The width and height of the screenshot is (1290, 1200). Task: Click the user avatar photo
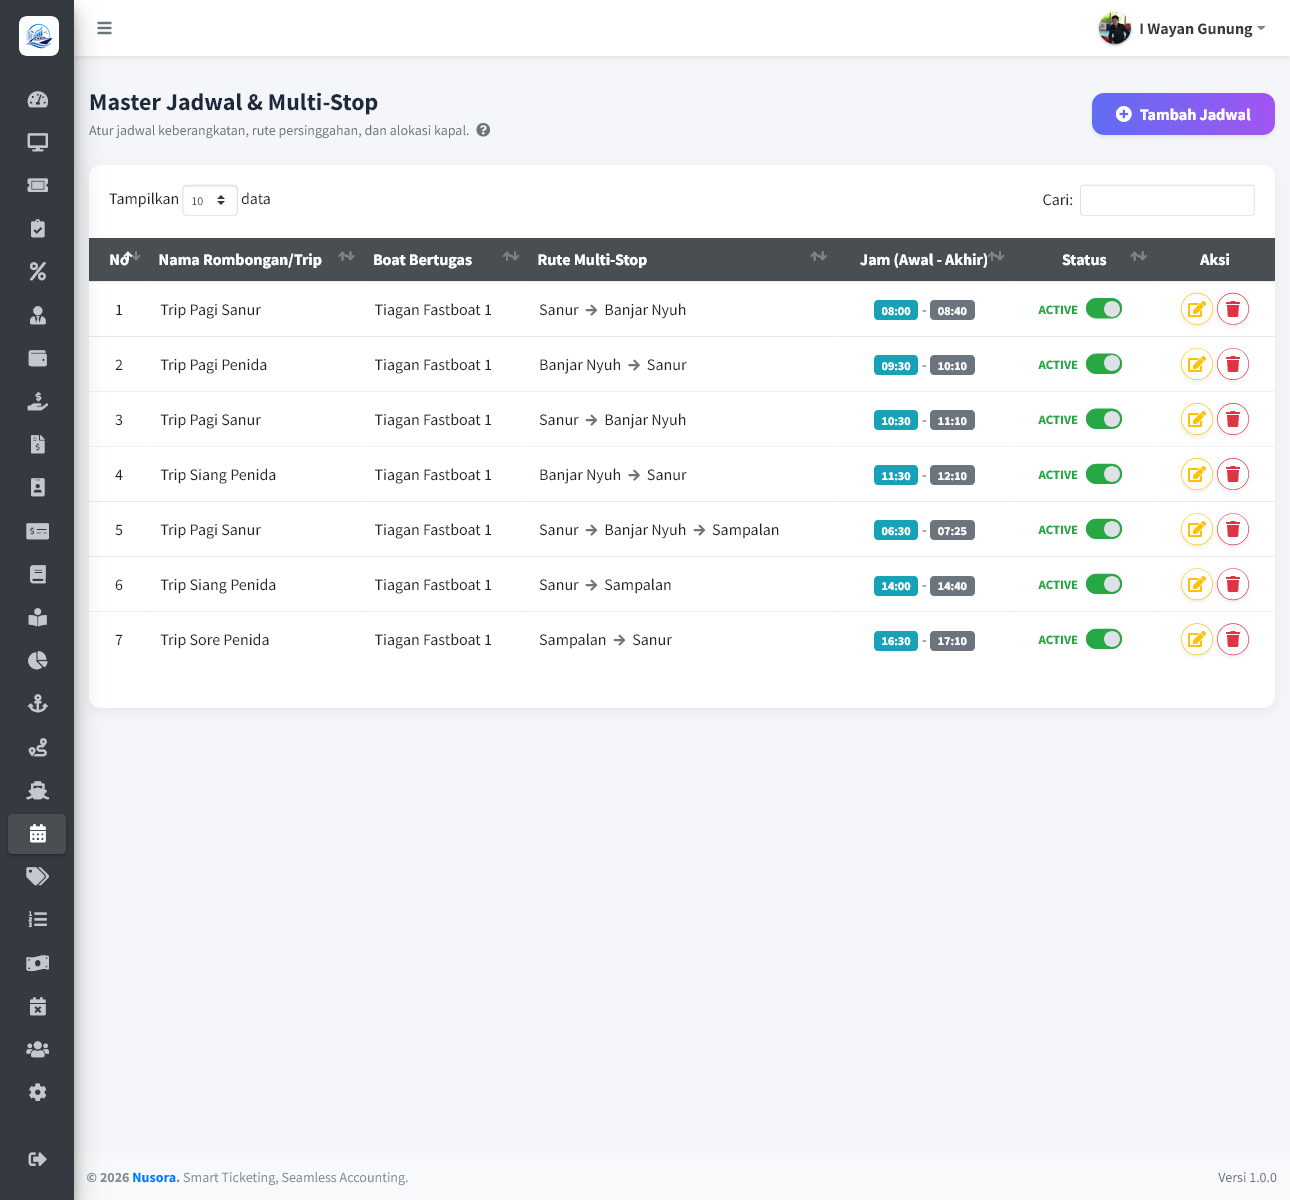[x=1114, y=29]
